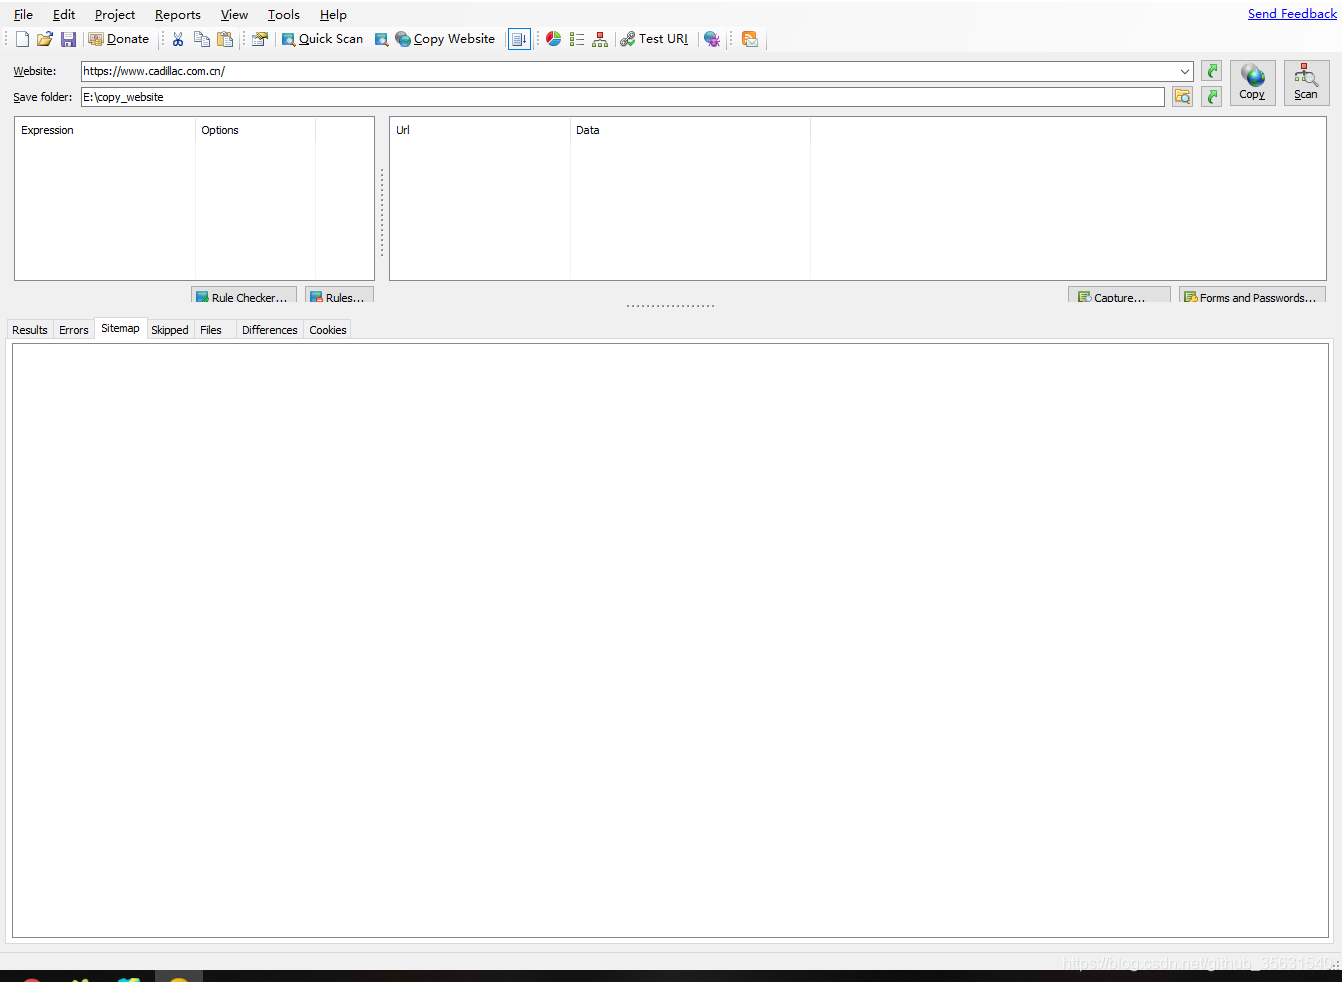Open project properties icon in toolbar
The height and width of the screenshot is (982, 1342).
coord(260,39)
